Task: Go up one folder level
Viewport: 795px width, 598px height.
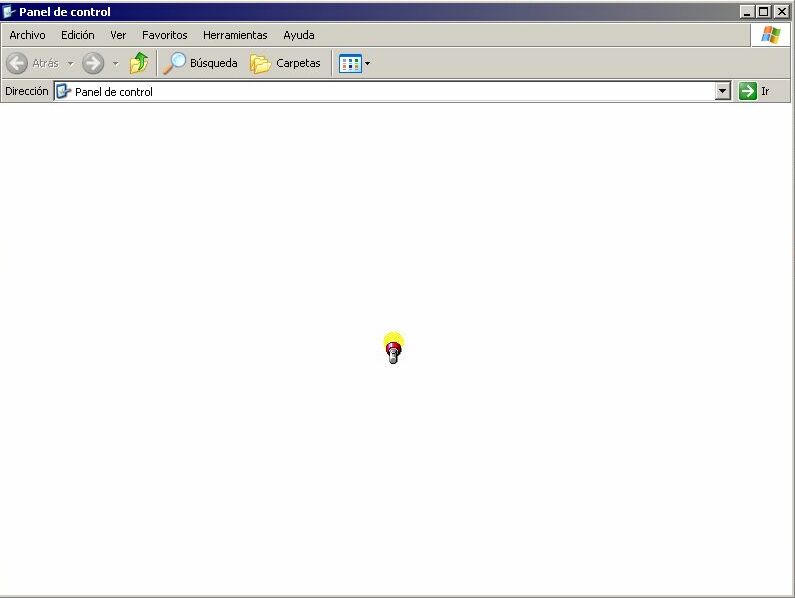Action: click(x=138, y=63)
